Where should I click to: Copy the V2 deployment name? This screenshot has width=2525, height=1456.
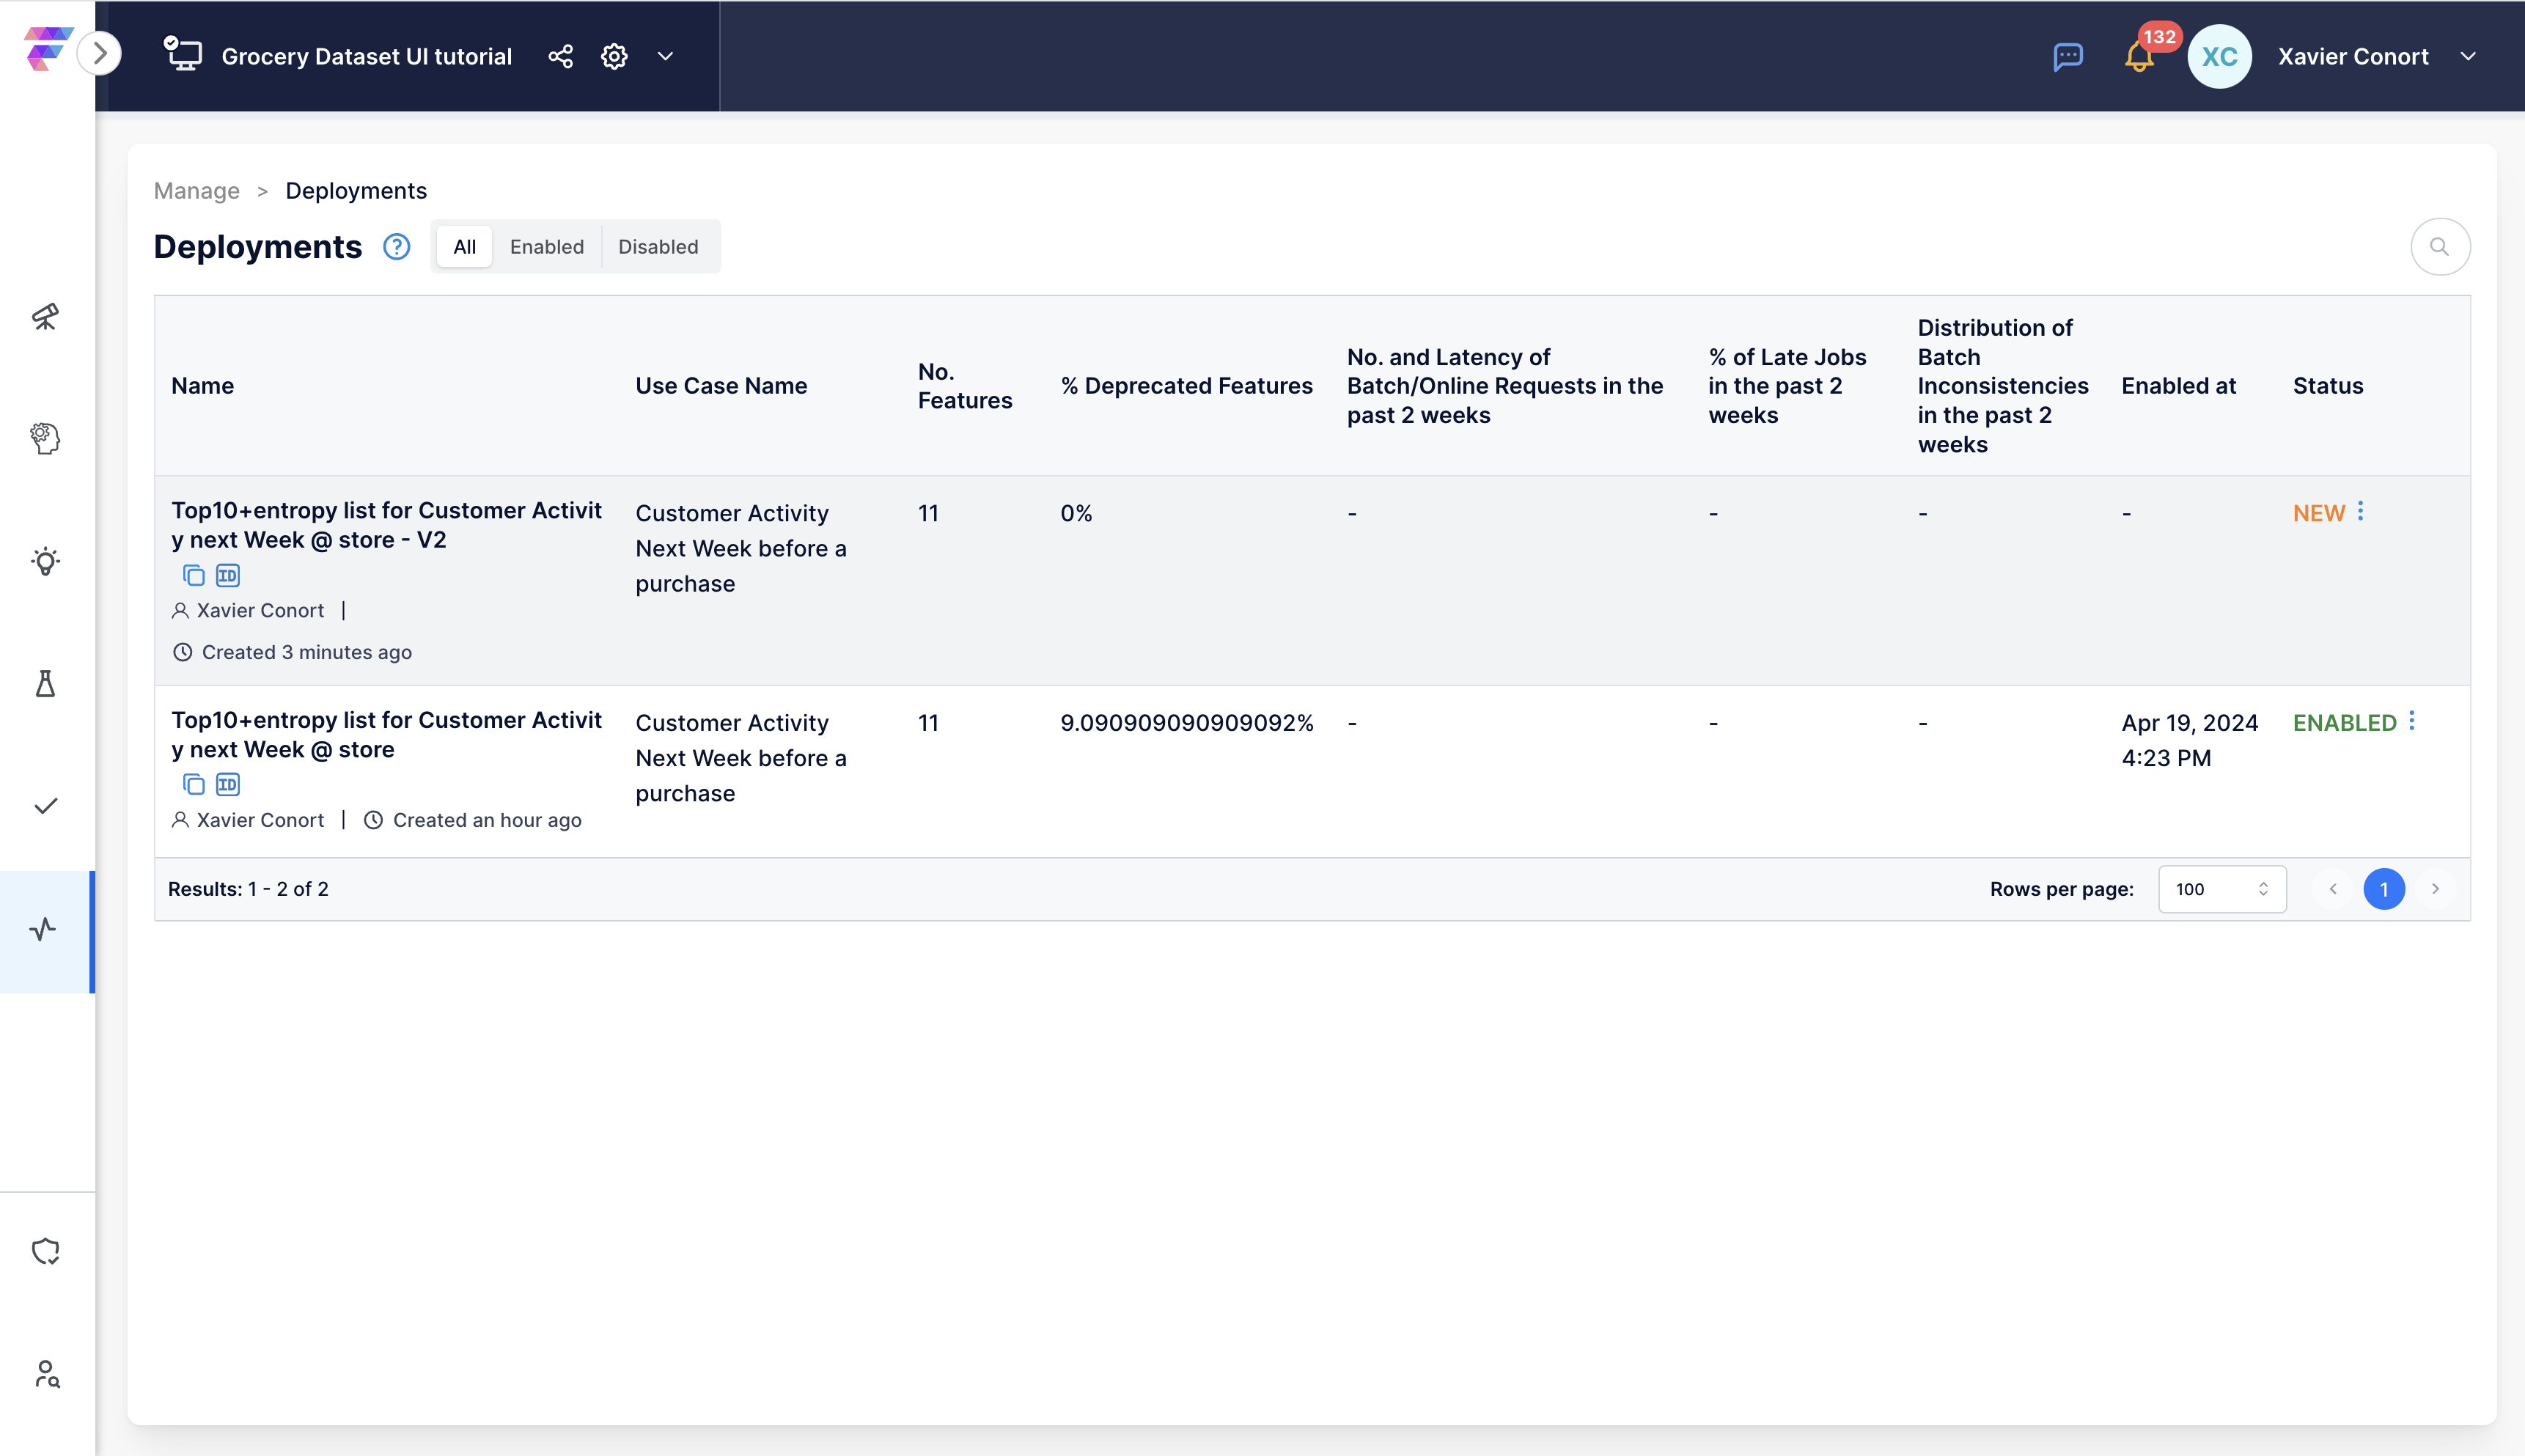click(x=193, y=575)
